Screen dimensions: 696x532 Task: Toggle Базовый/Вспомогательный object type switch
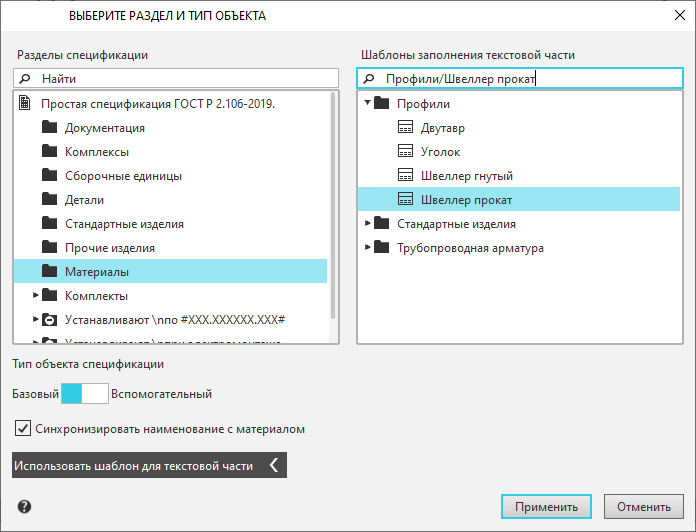85,394
